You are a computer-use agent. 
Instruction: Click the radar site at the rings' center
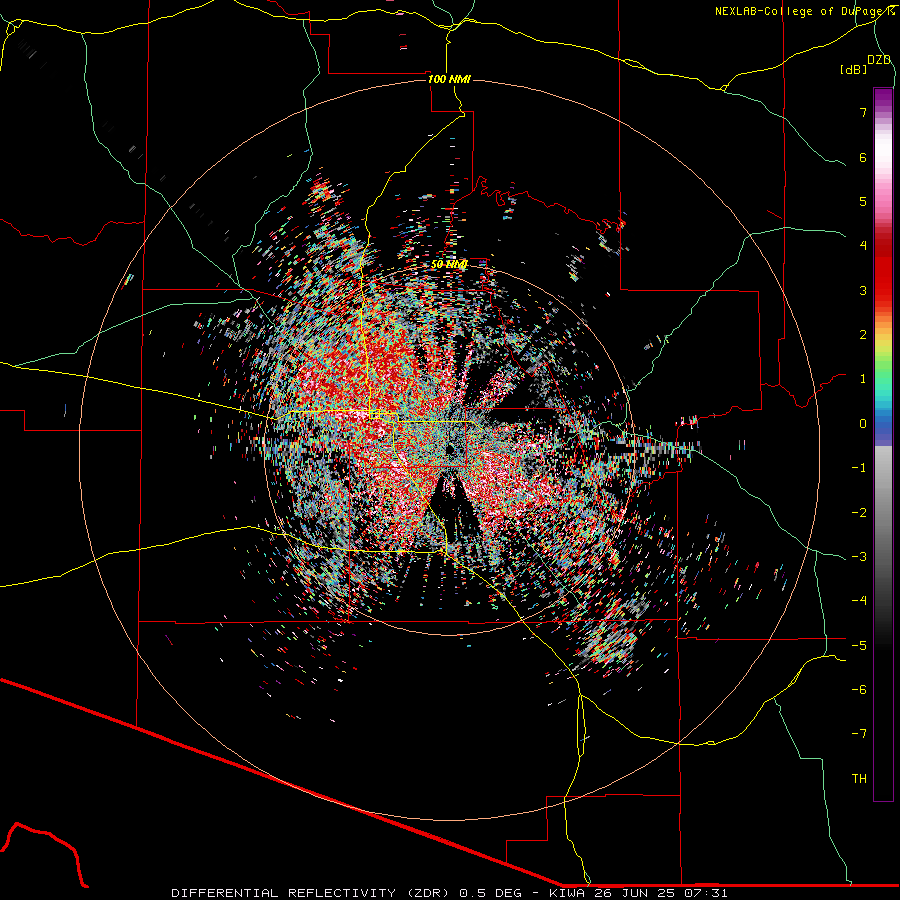449,451
